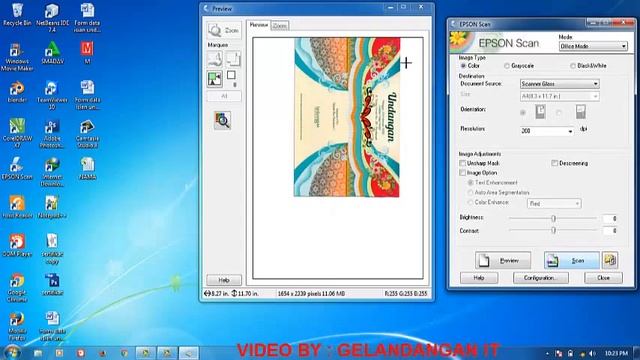Open the Windows Movie Maker desktop icon

(17, 56)
